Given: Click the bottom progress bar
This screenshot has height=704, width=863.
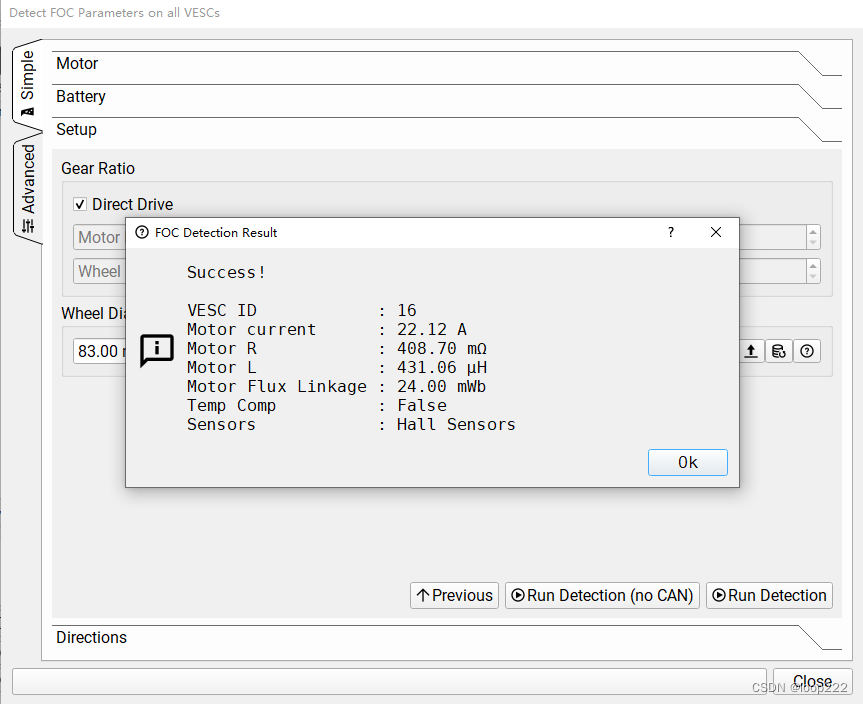Looking at the screenshot, I should [x=389, y=681].
